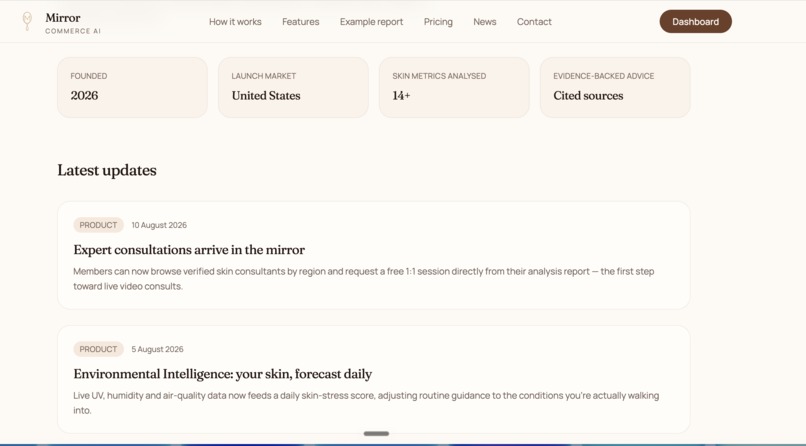The height and width of the screenshot is (446, 806).
Task: Click the Mirror Commerce AI brand name
Action: 72,23
